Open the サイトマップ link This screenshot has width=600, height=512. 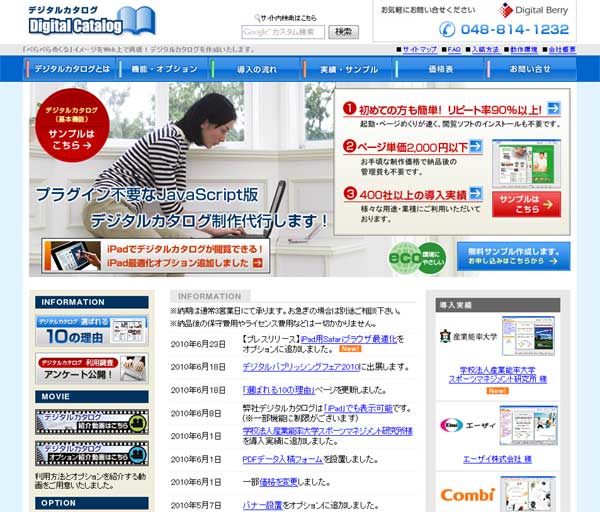(420, 49)
